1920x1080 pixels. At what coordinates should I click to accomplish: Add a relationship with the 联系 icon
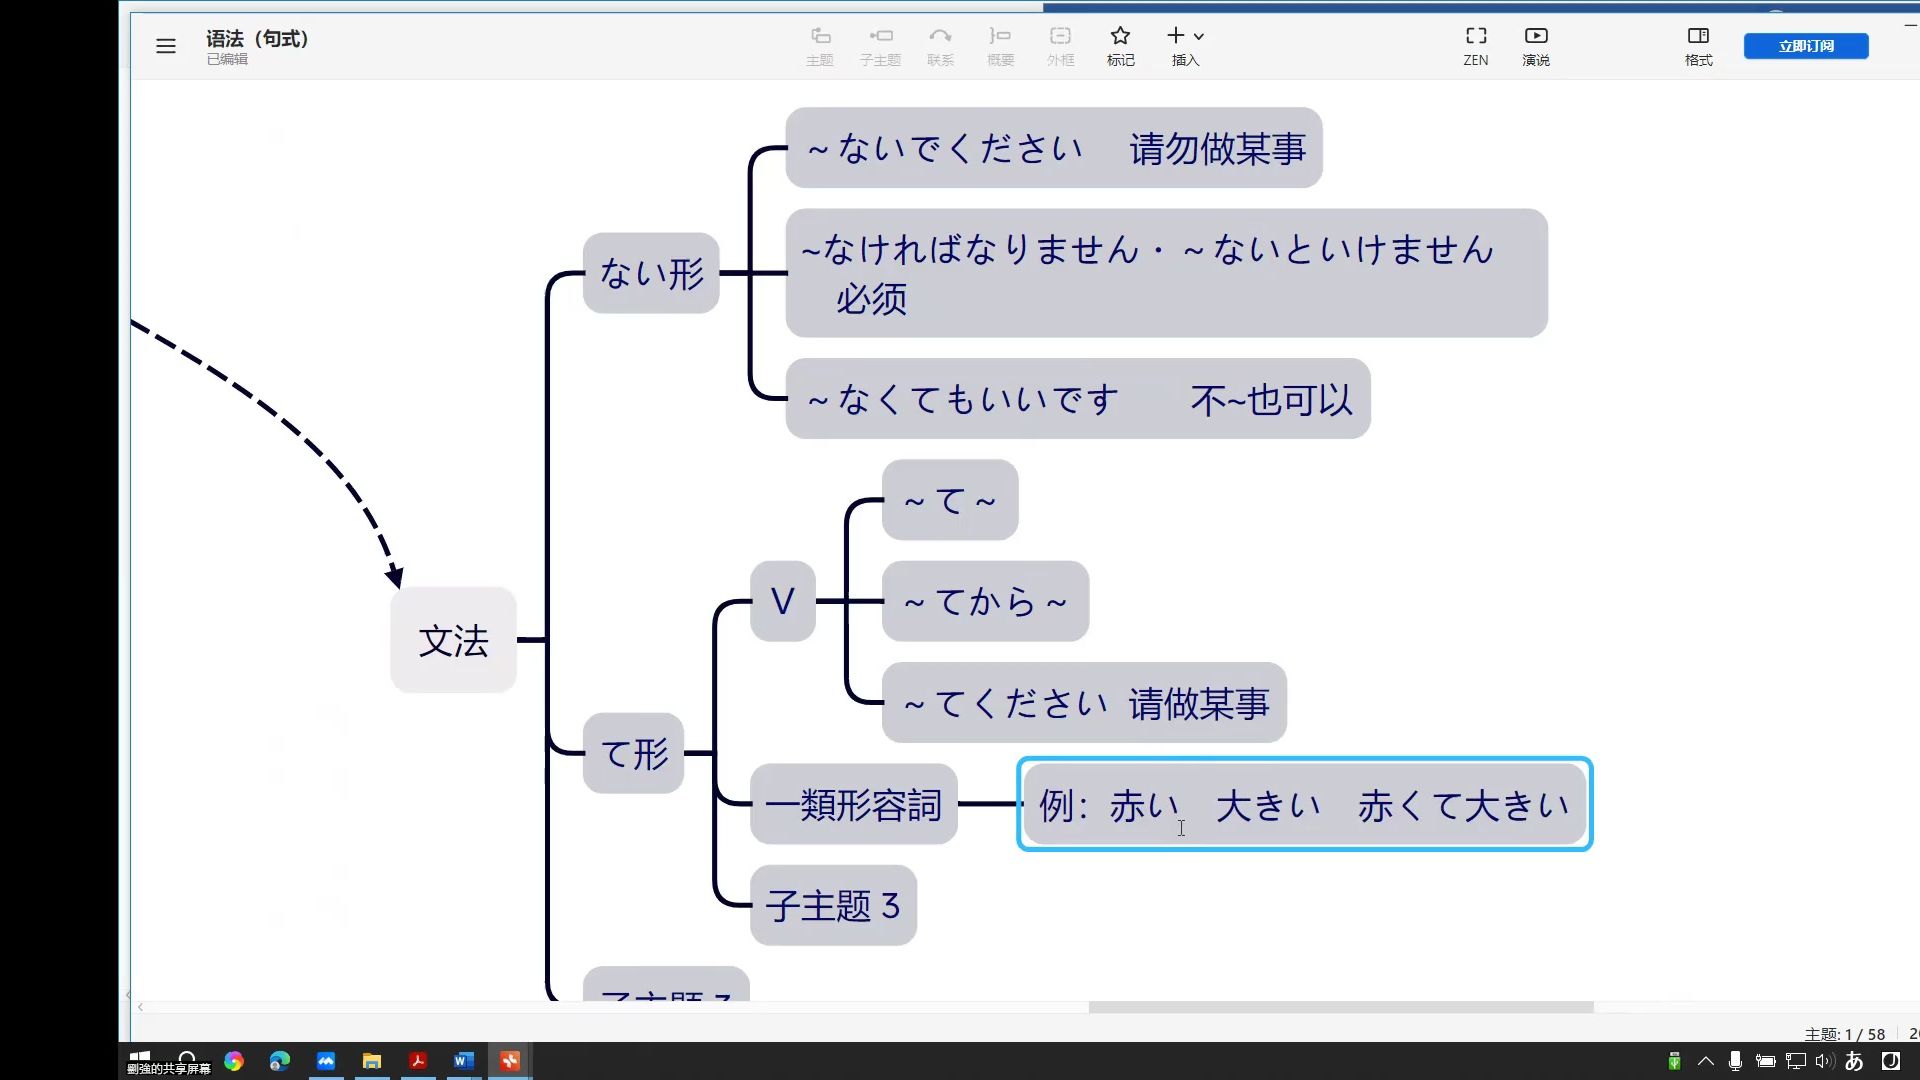(x=941, y=45)
